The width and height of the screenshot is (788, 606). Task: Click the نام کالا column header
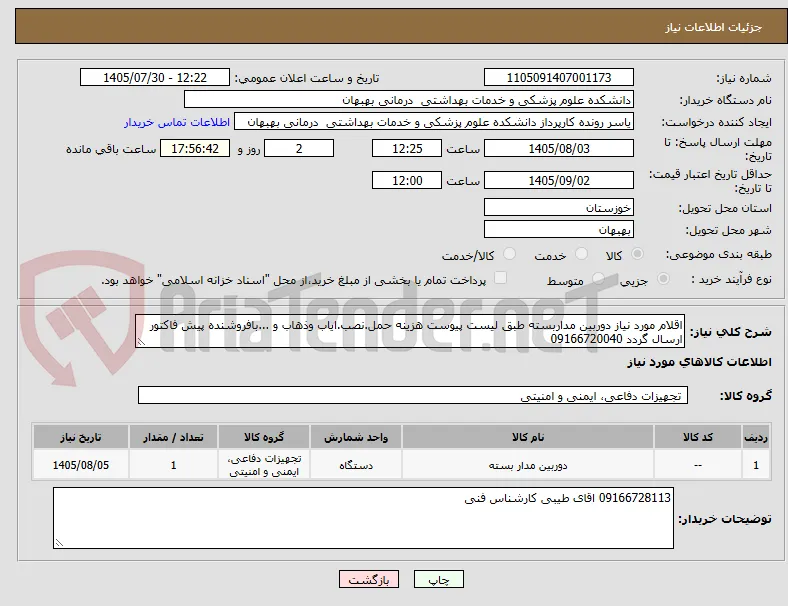pos(528,437)
